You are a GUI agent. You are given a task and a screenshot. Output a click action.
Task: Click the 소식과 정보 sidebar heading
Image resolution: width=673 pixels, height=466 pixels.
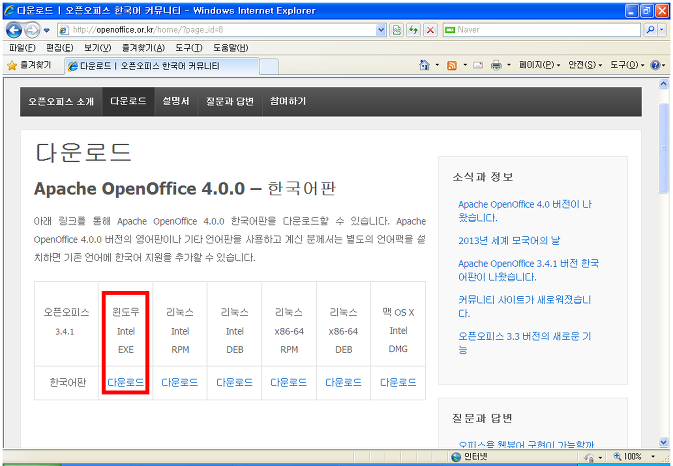[x=483, y=177]
